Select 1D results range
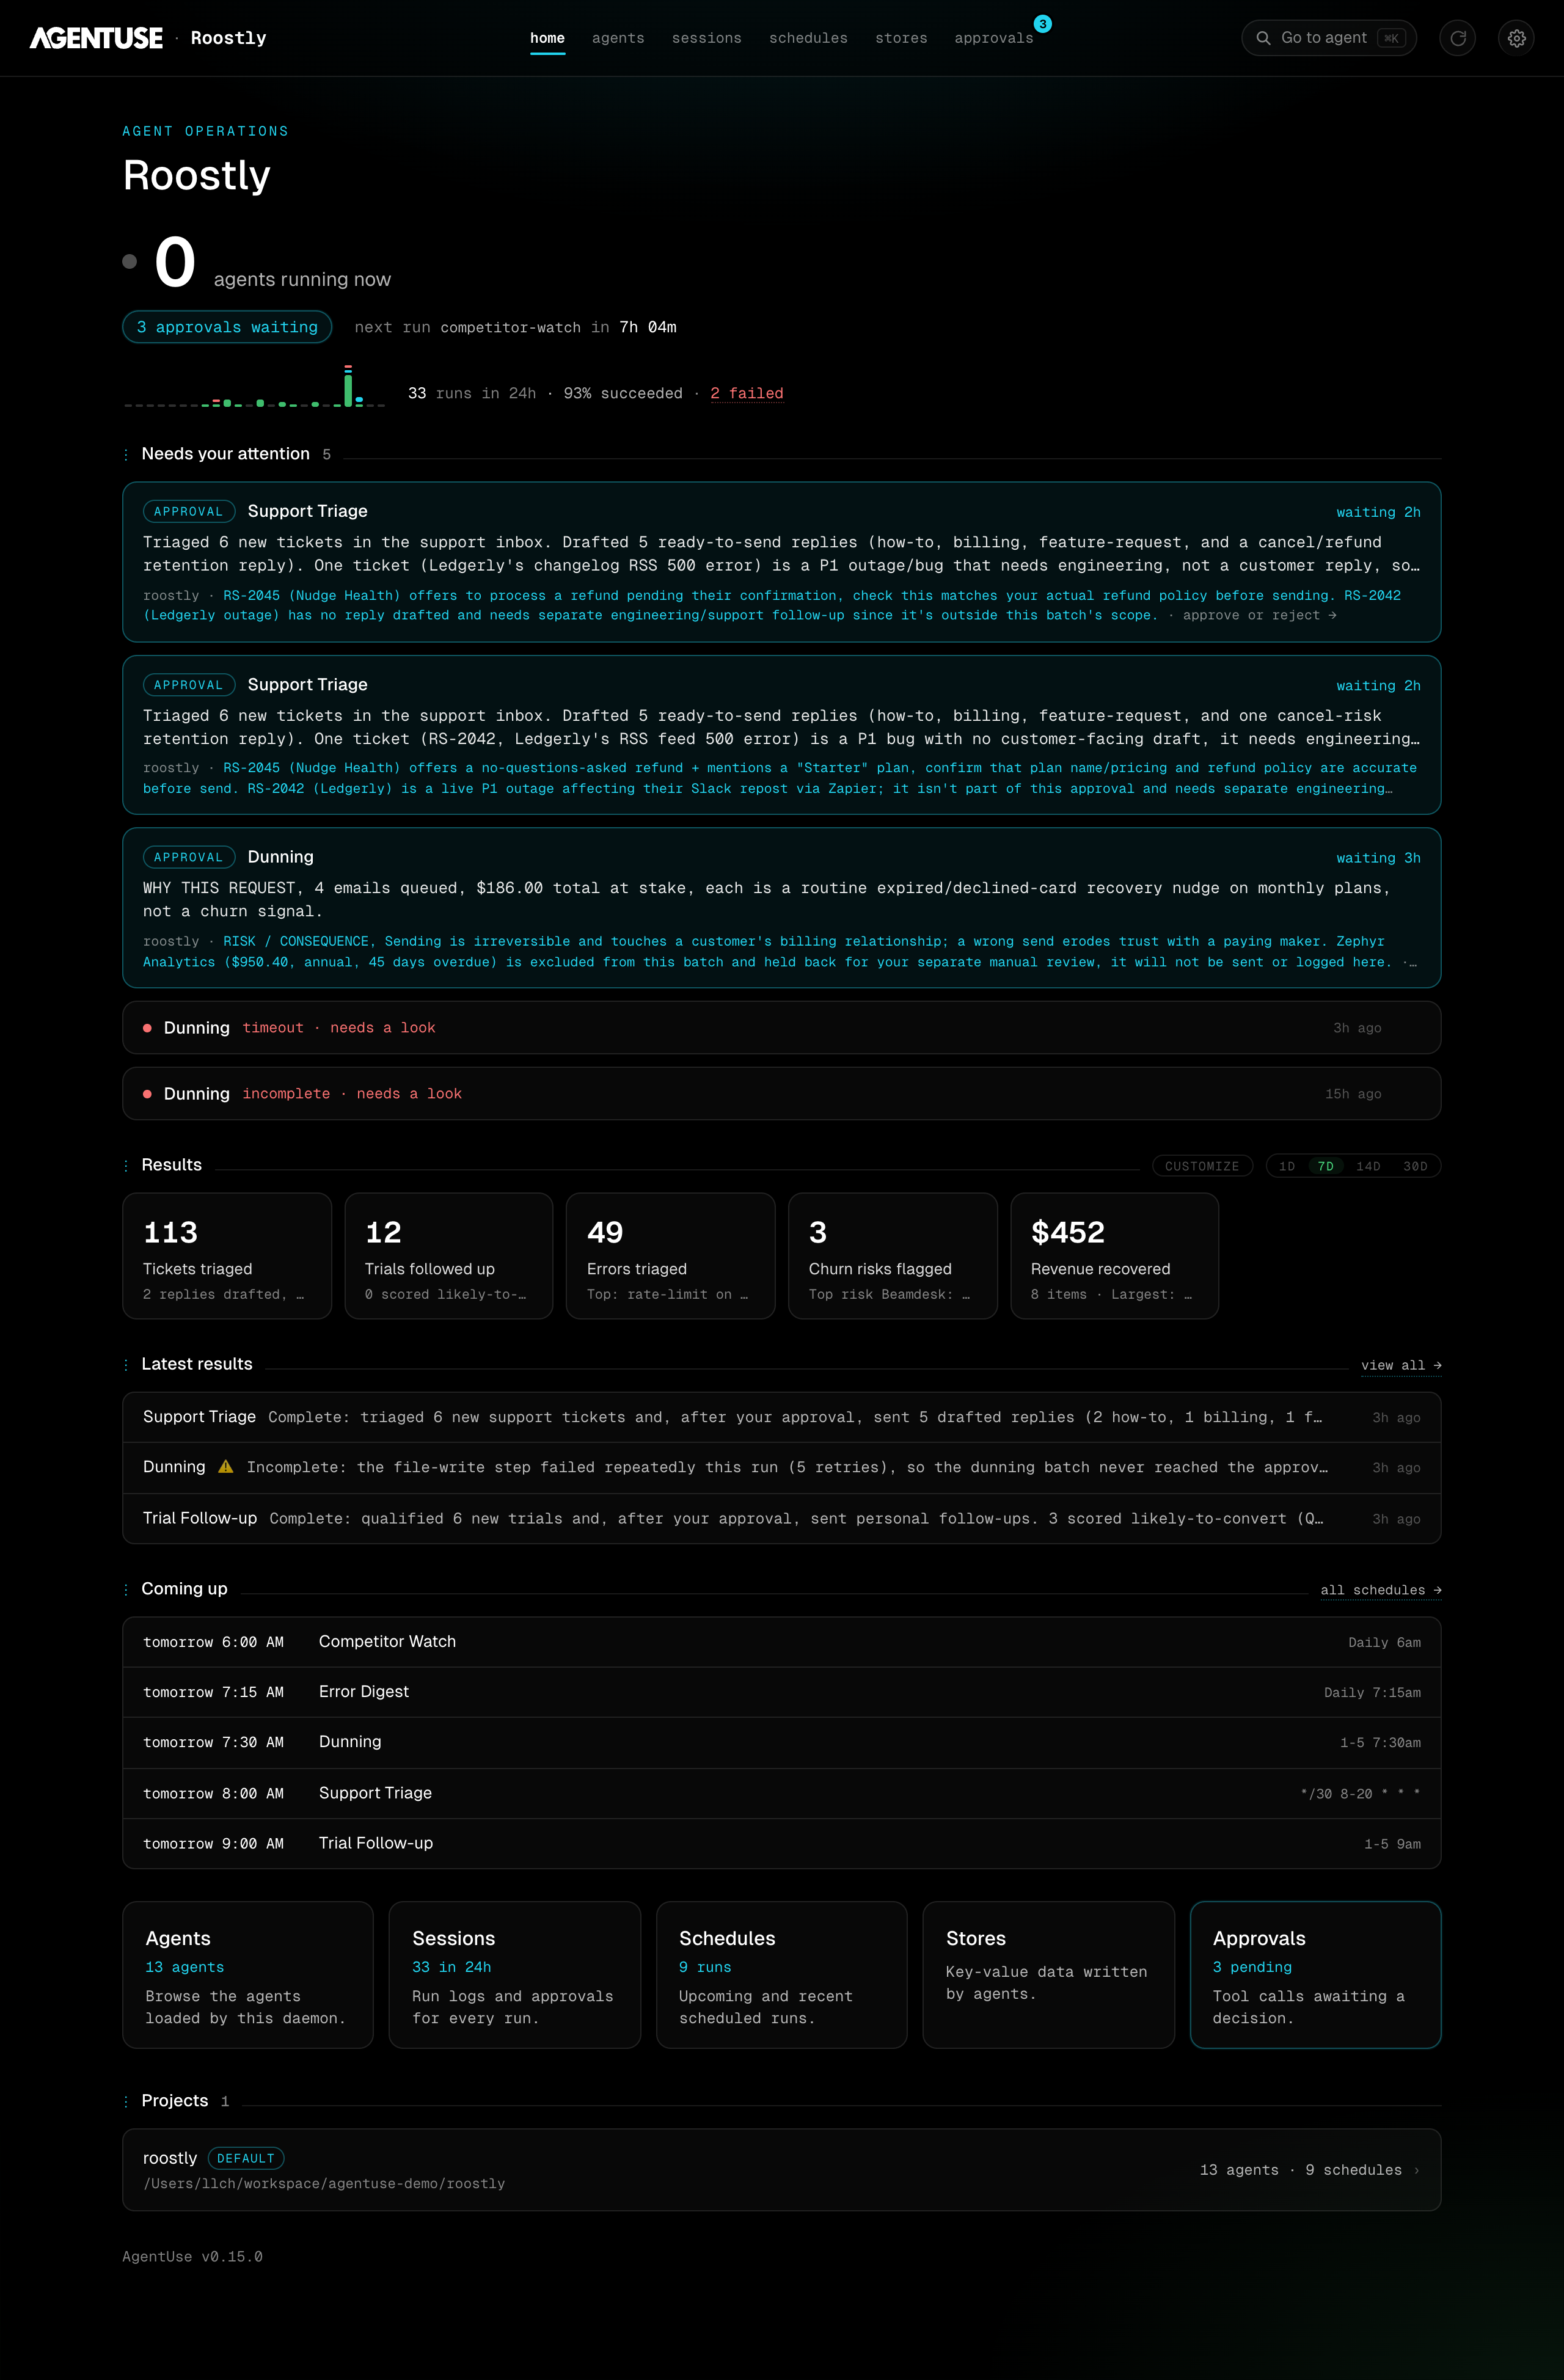 click(x=1287, y=1166)
